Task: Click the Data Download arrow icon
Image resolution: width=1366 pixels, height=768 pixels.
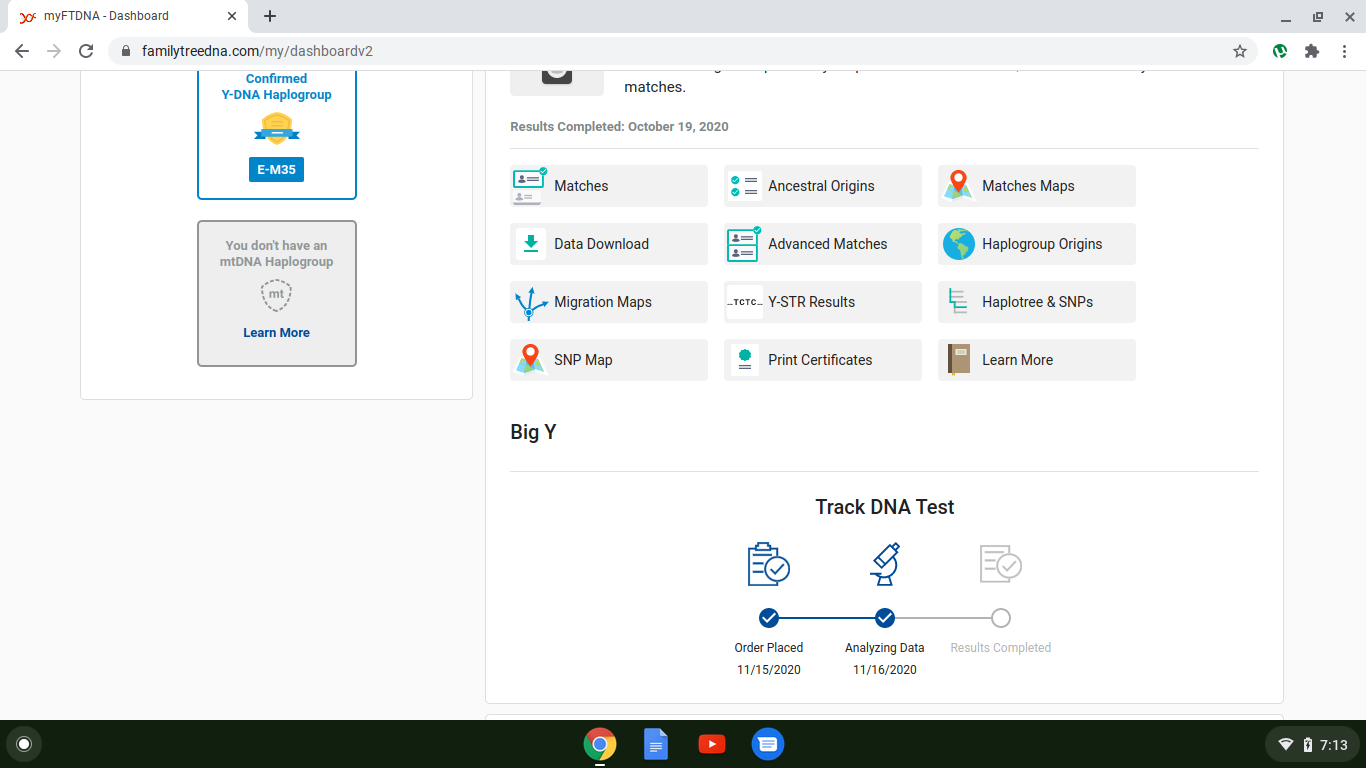Action: point(531,244)
